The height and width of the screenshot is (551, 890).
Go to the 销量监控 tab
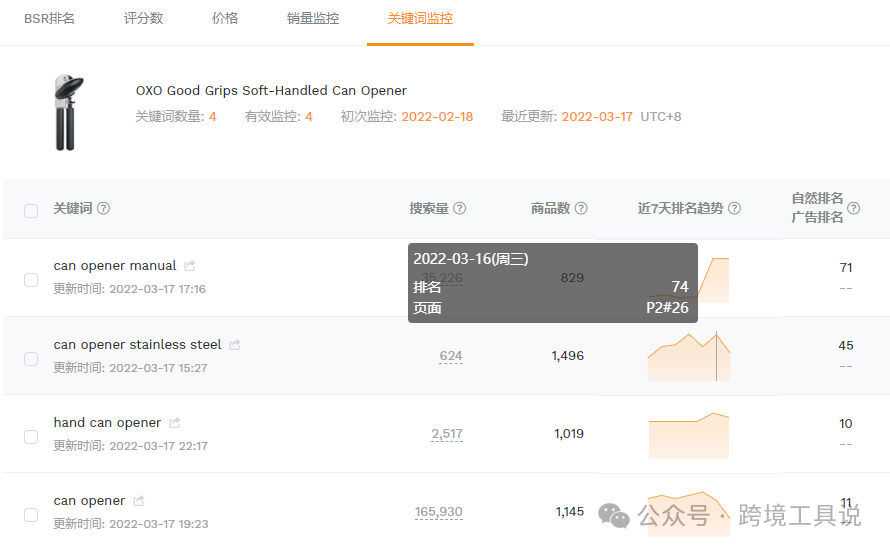[313, 19]
